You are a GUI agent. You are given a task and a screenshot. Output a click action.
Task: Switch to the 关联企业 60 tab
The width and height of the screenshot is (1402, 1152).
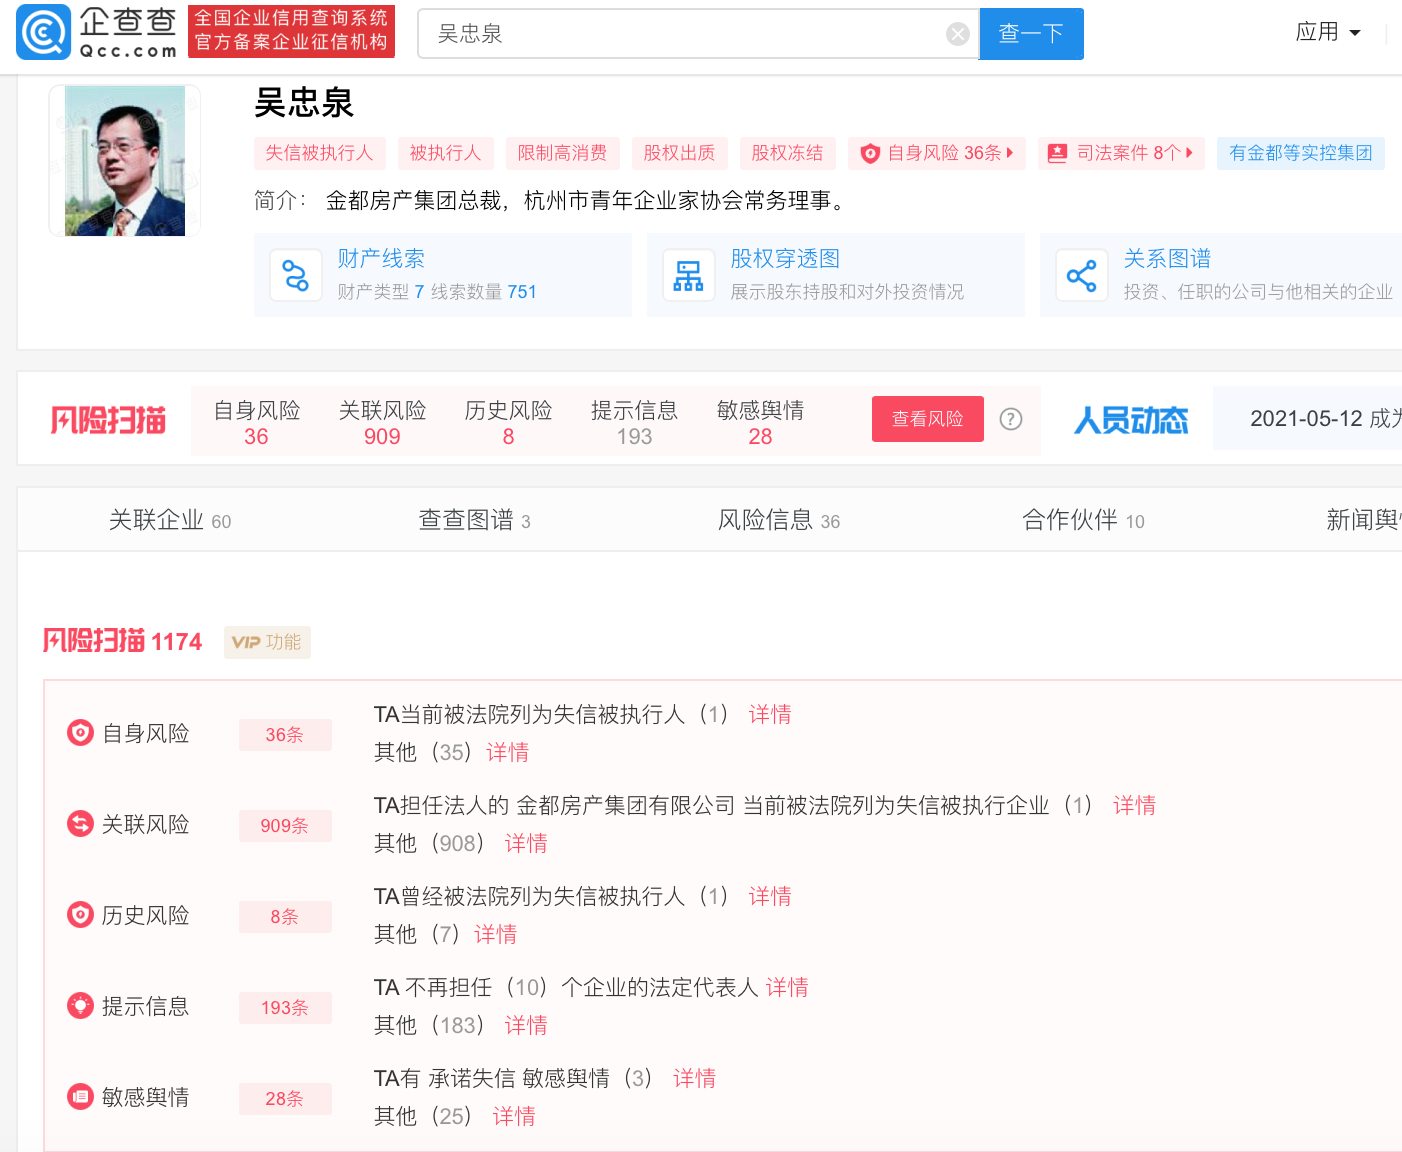[x=170, y=520]
